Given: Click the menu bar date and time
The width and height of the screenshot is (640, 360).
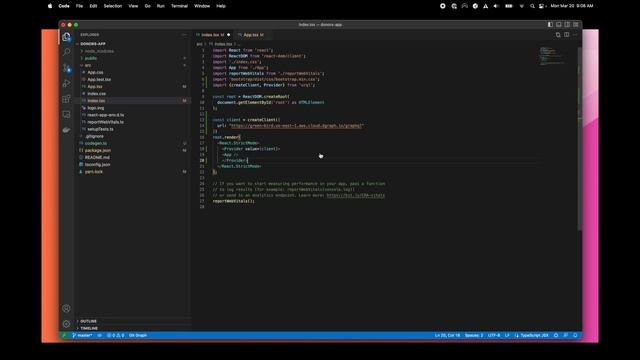Looking at the screenshot, I should pyautogui.click(x=571, y=6).
